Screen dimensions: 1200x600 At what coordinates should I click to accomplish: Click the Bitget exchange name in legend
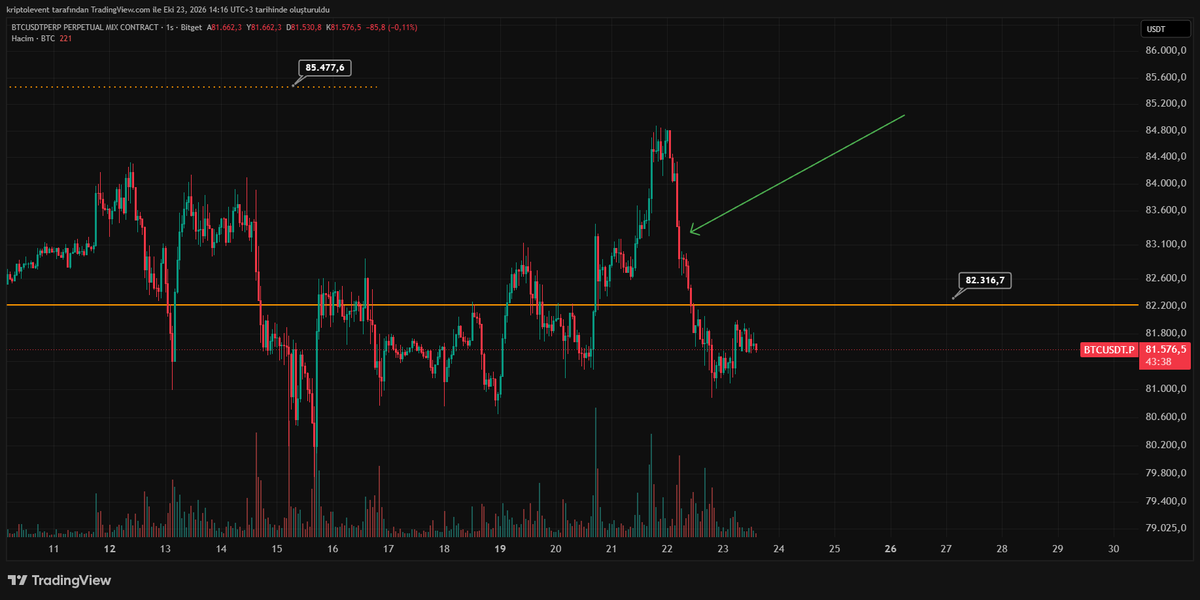click(191, 28)
